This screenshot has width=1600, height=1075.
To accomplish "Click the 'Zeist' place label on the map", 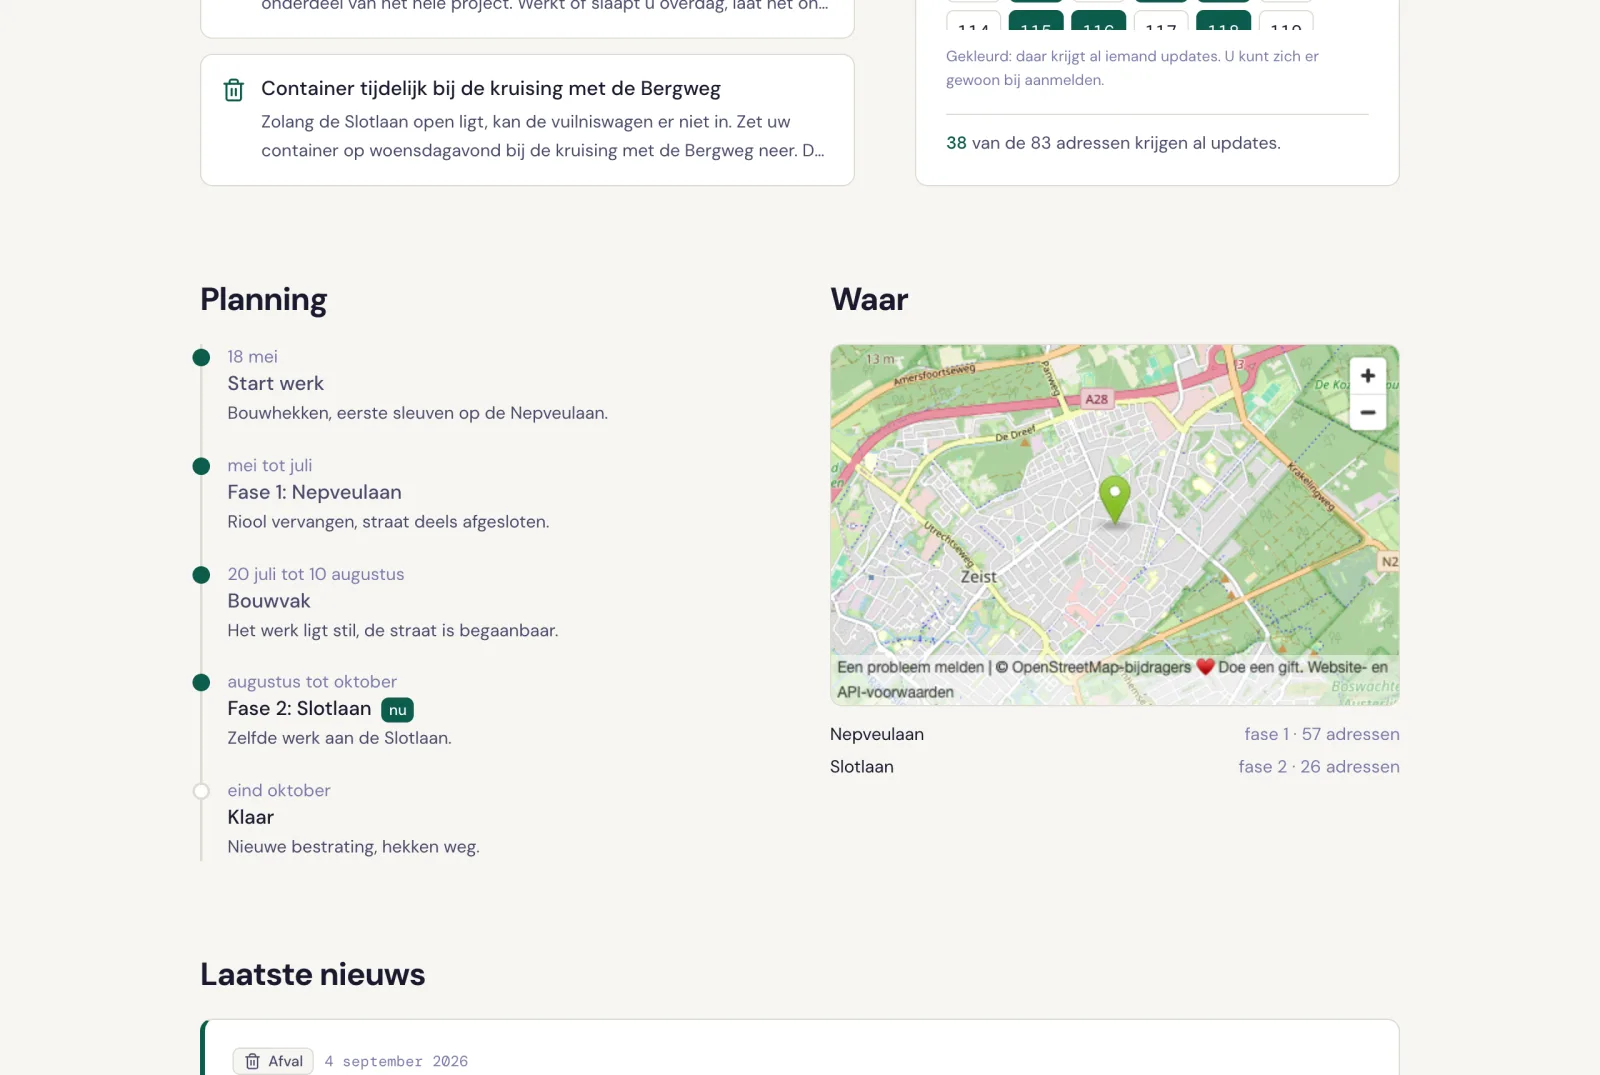I will 979,577.
